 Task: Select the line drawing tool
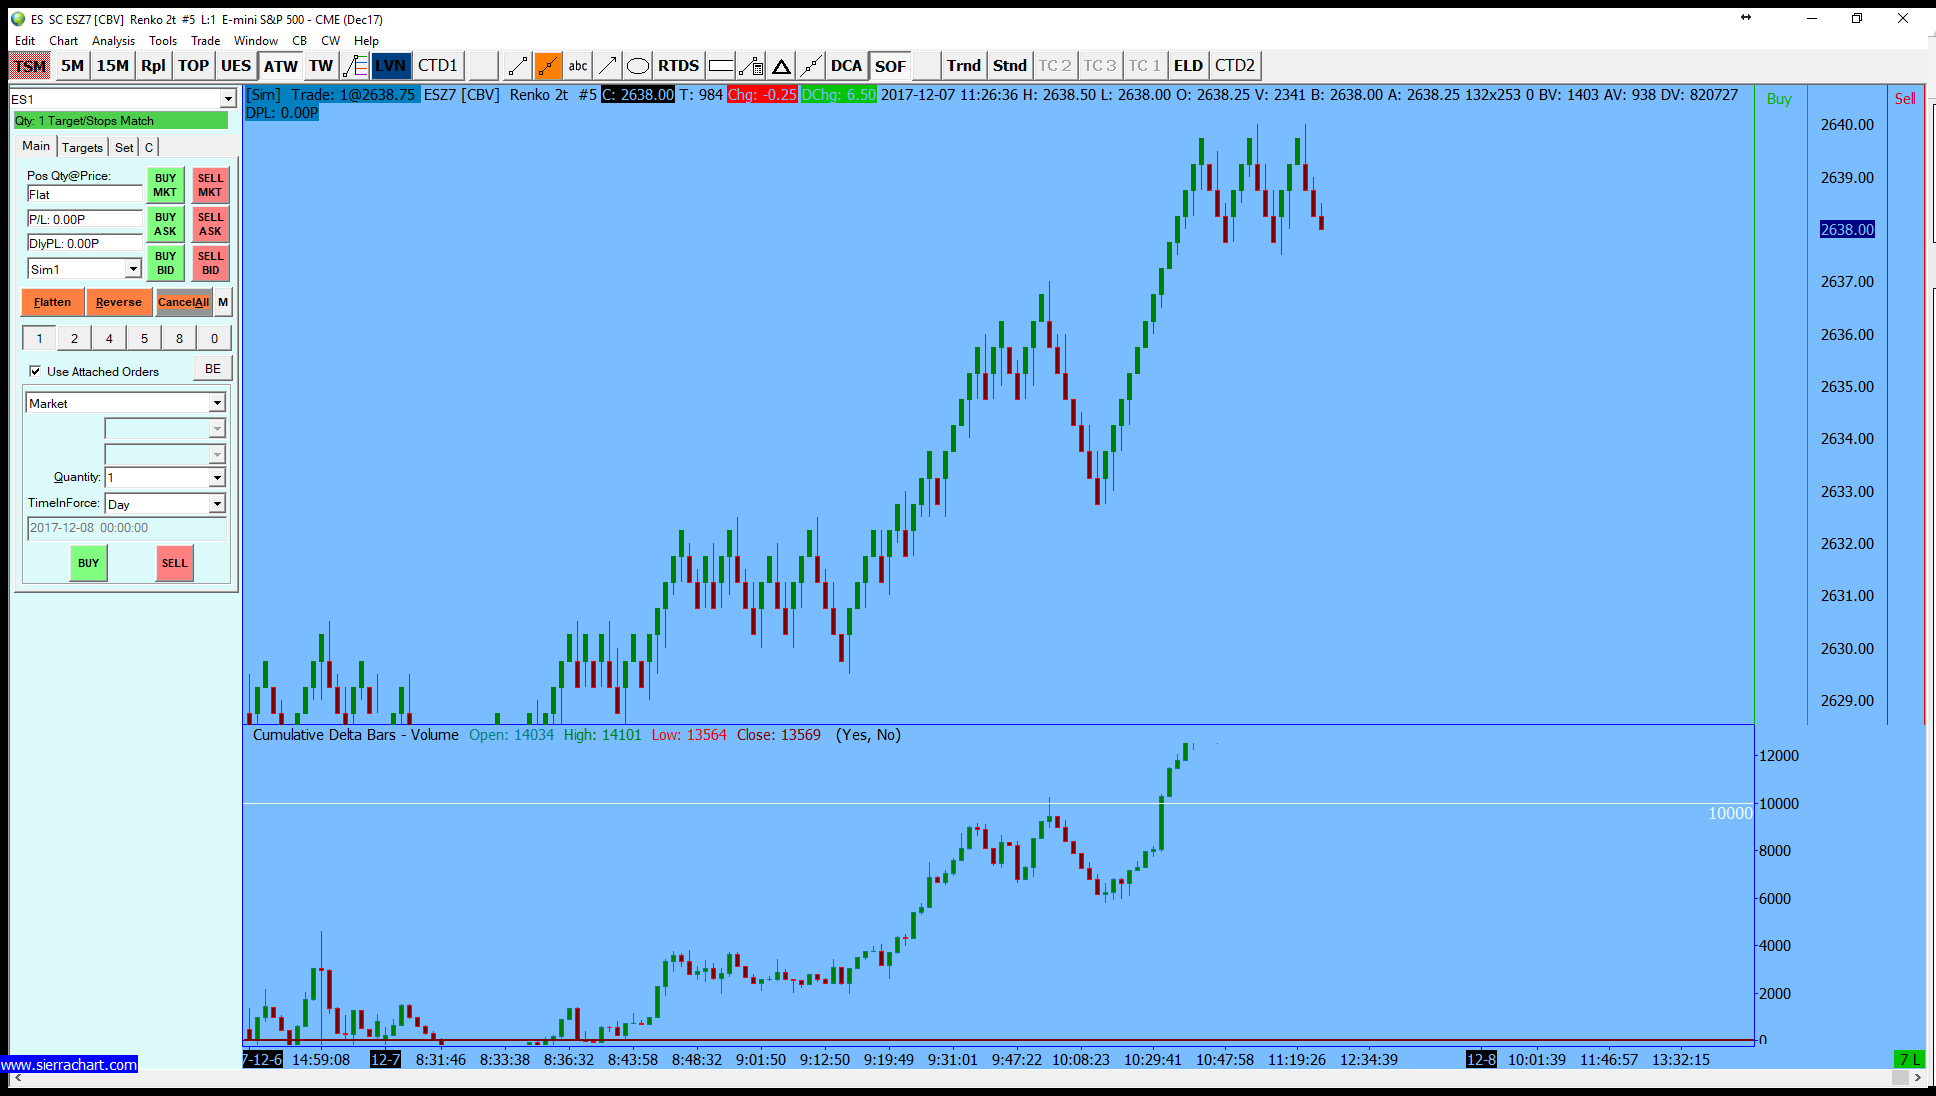click(517, 66)
